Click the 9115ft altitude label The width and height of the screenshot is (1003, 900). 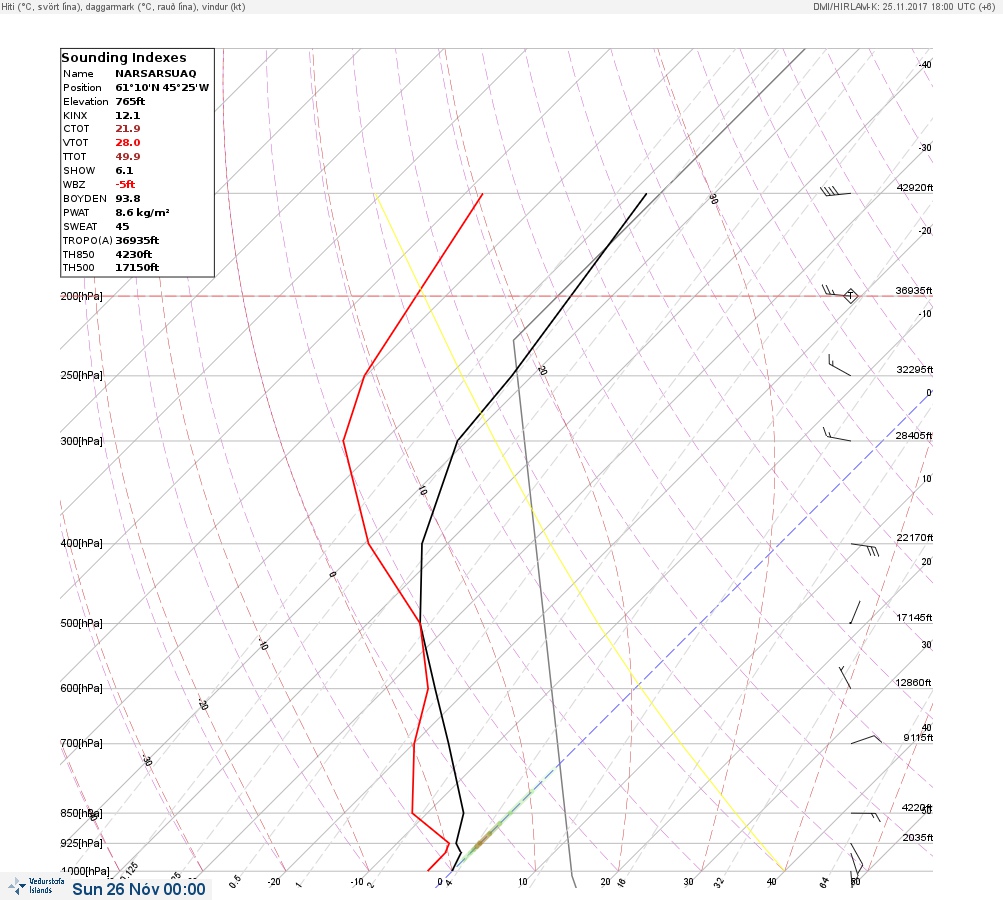[x=918, y=738]
